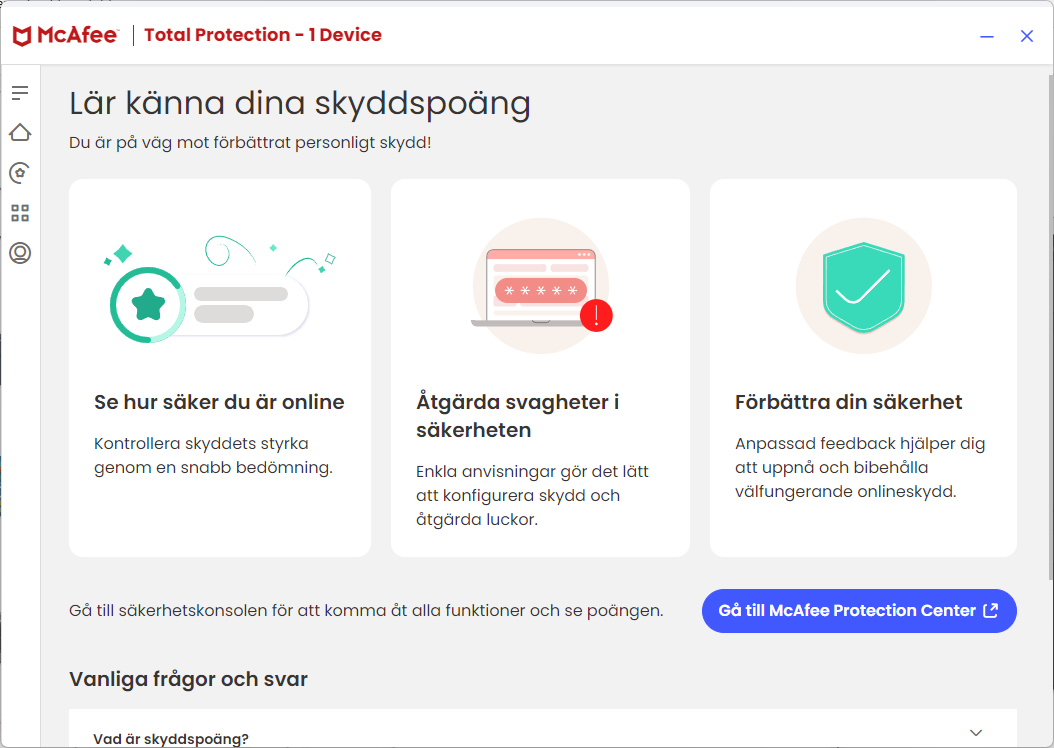Select the Home icon in the sidebar

click(20, 132)
